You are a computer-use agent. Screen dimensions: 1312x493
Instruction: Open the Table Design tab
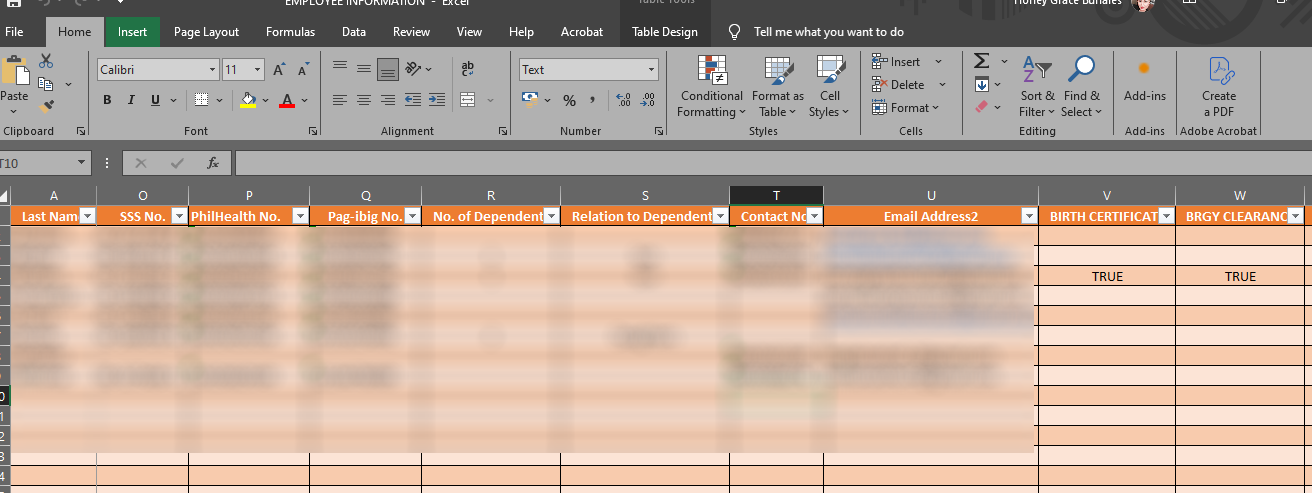click(x=665, y=32)
